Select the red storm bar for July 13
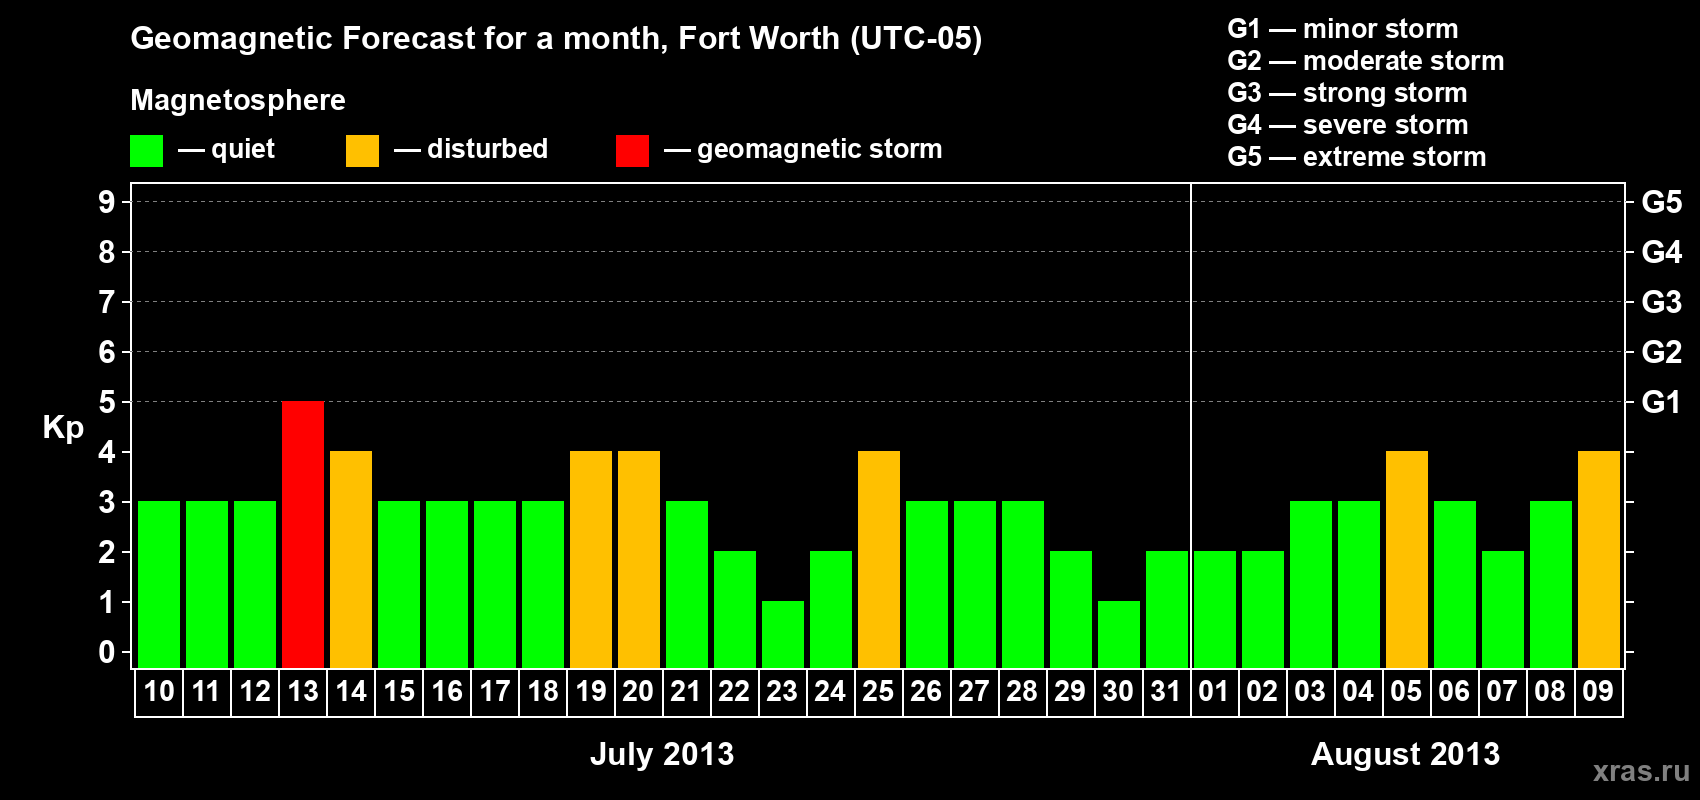1700x800 pixels. [x=303, y=534]
